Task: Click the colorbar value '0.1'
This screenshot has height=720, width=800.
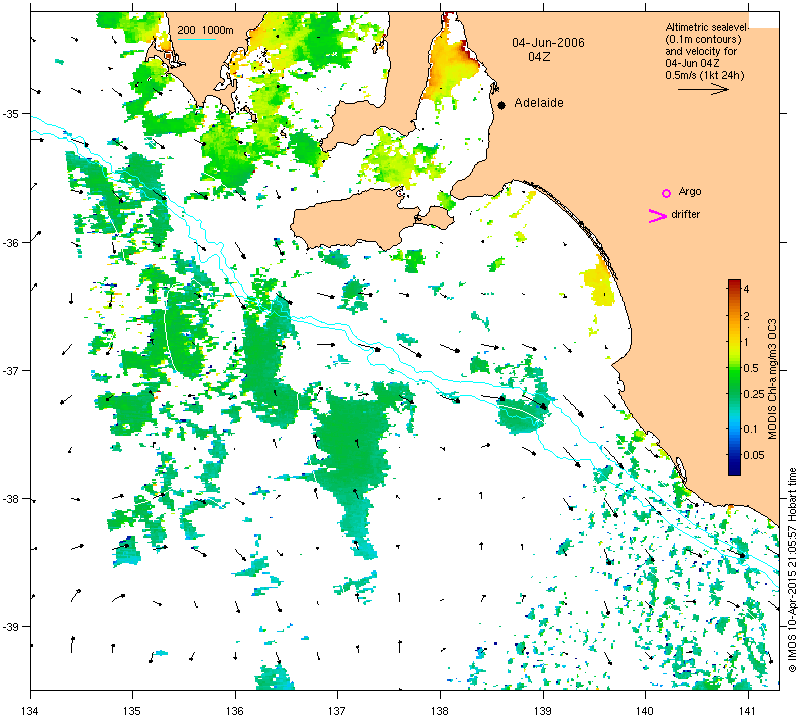Action: coord(750,429)
